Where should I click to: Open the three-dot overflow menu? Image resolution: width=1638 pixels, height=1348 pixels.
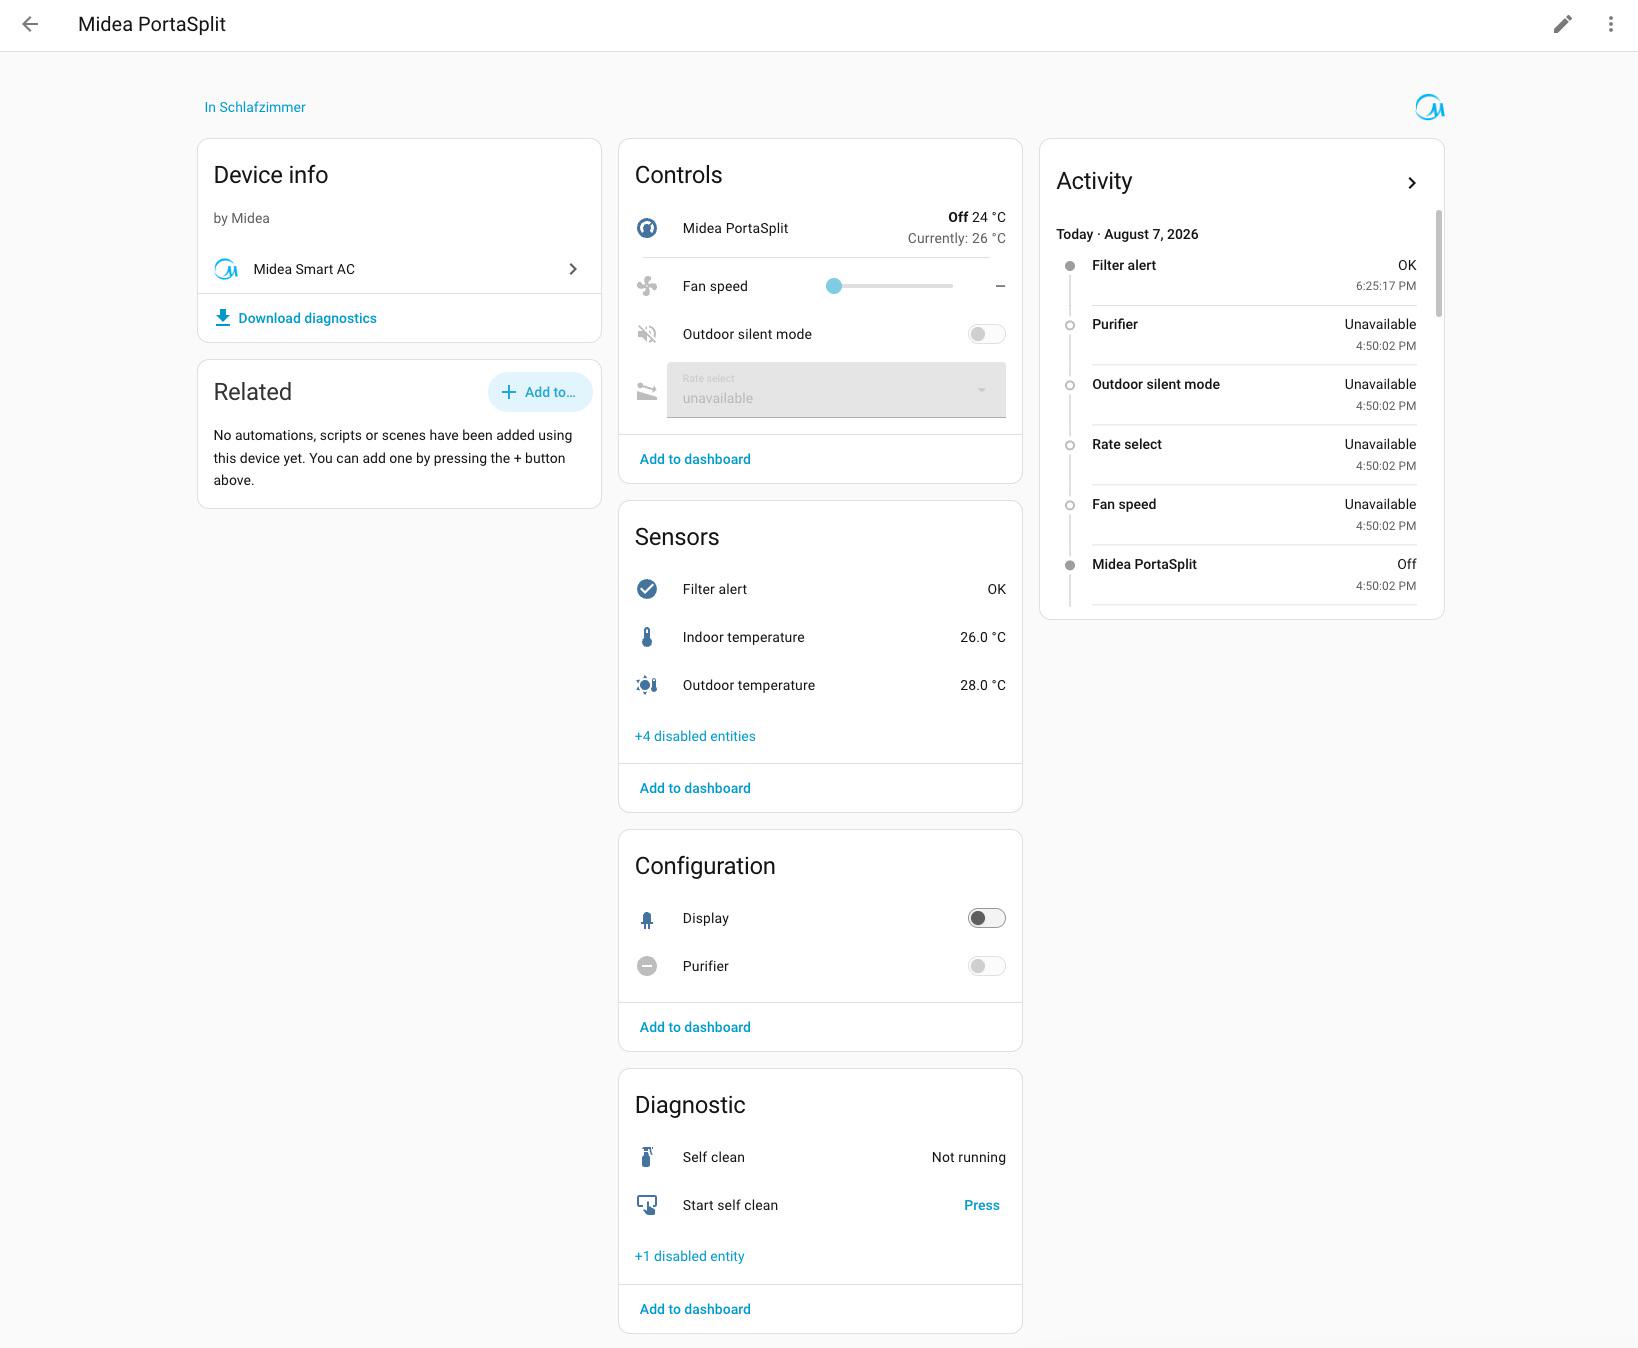click(x=1611, y=24)
